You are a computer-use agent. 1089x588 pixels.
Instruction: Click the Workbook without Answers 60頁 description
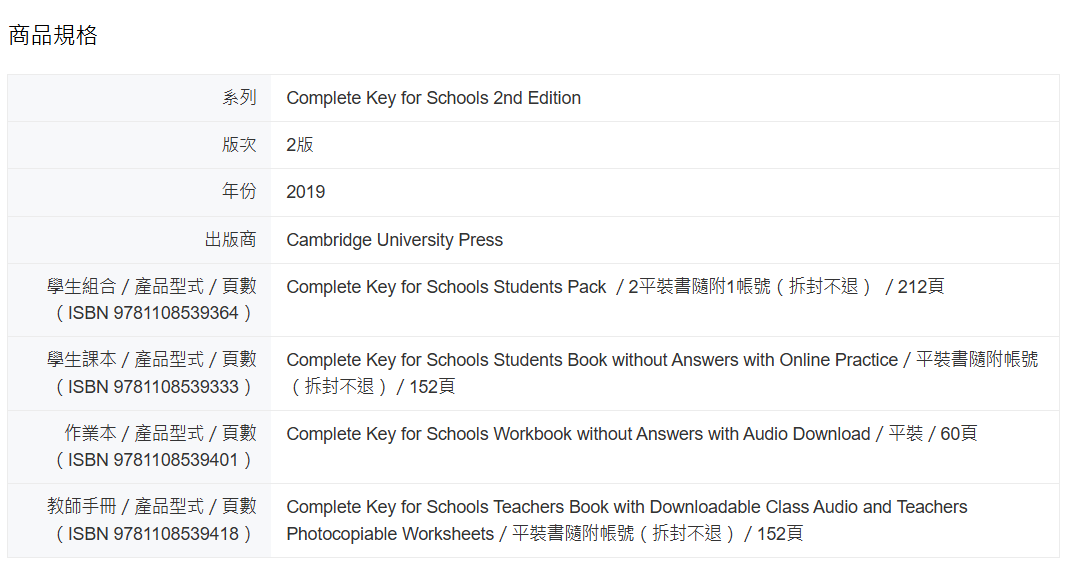point(632,434)
